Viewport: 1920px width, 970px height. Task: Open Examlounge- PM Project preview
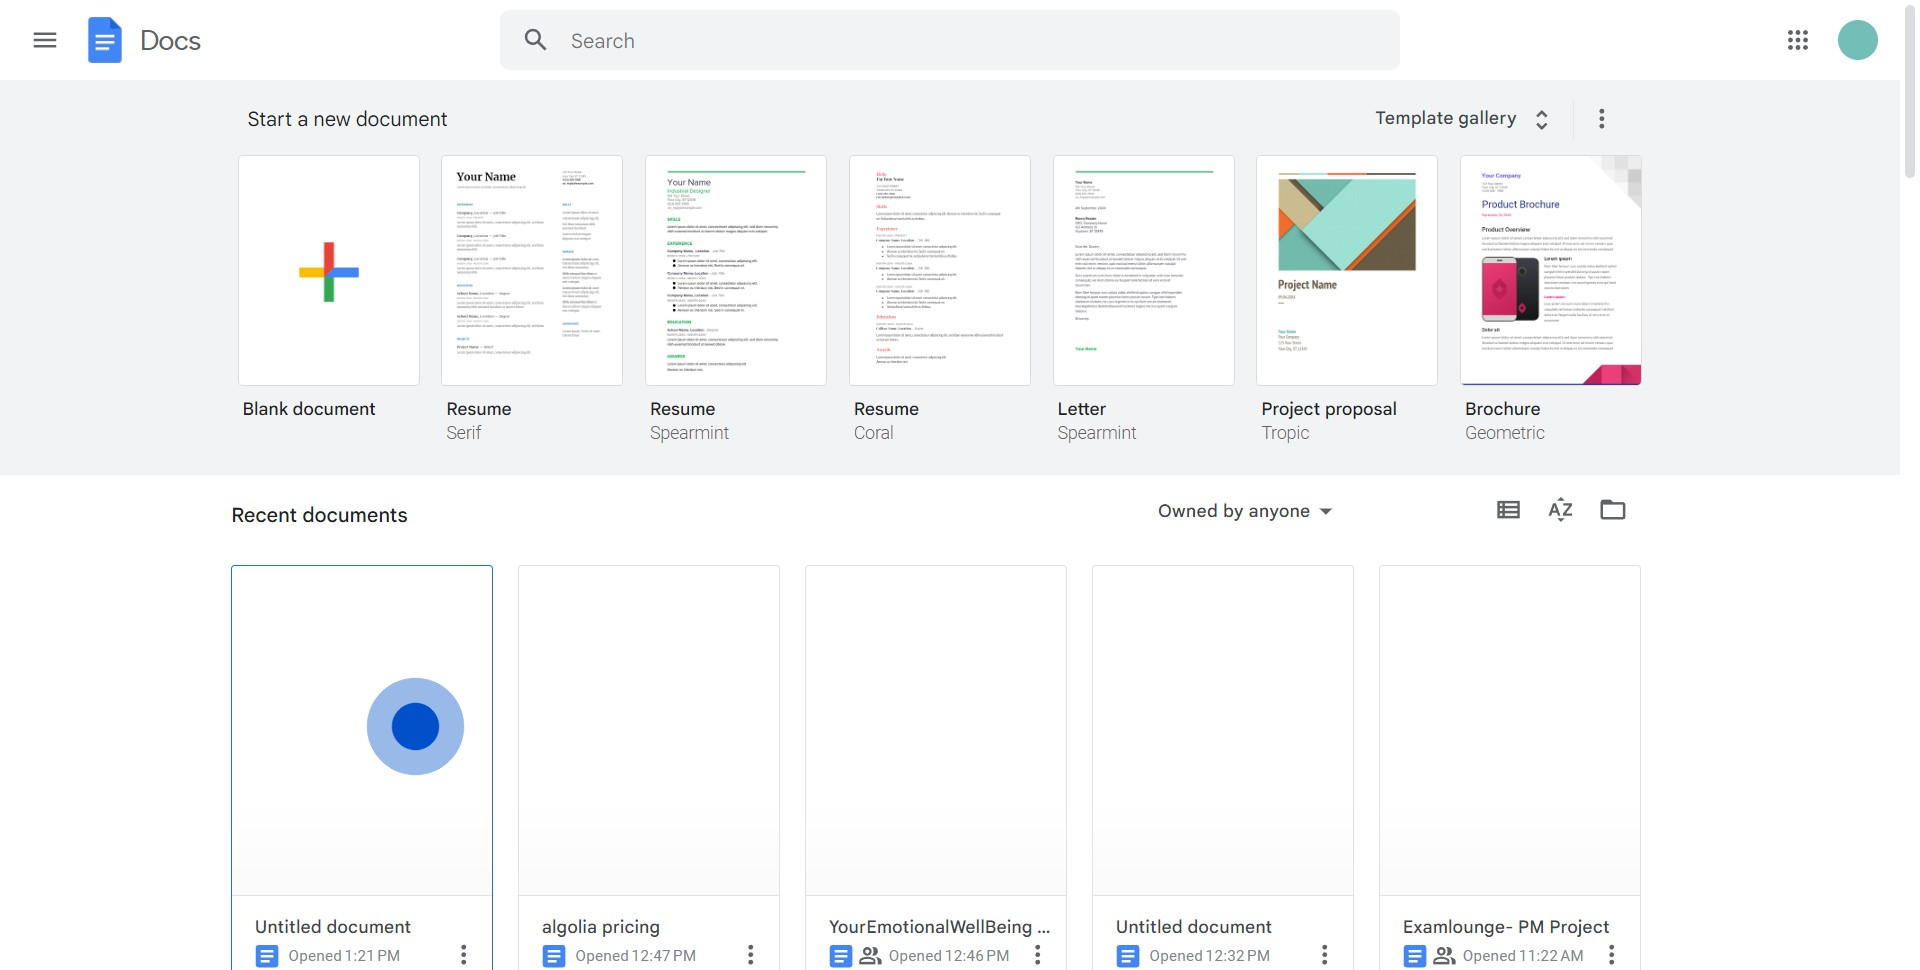tap(1510, 731)
